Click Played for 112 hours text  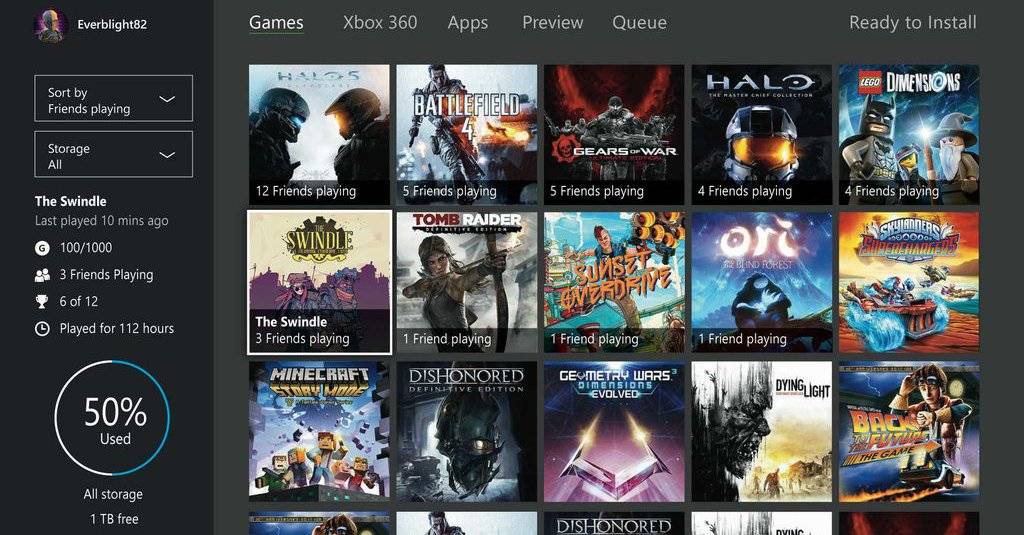point(116,329)
